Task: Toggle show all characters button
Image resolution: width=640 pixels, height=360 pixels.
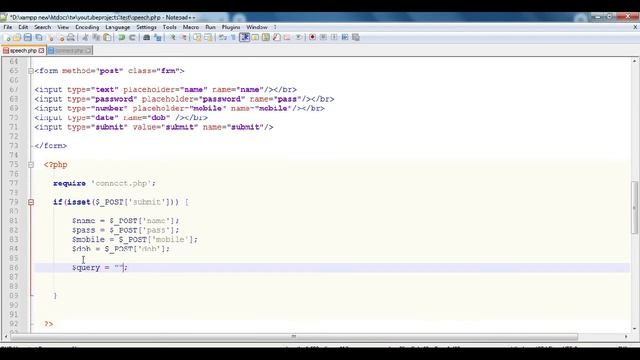Action: pyautogui.click(x=233, y=38)
